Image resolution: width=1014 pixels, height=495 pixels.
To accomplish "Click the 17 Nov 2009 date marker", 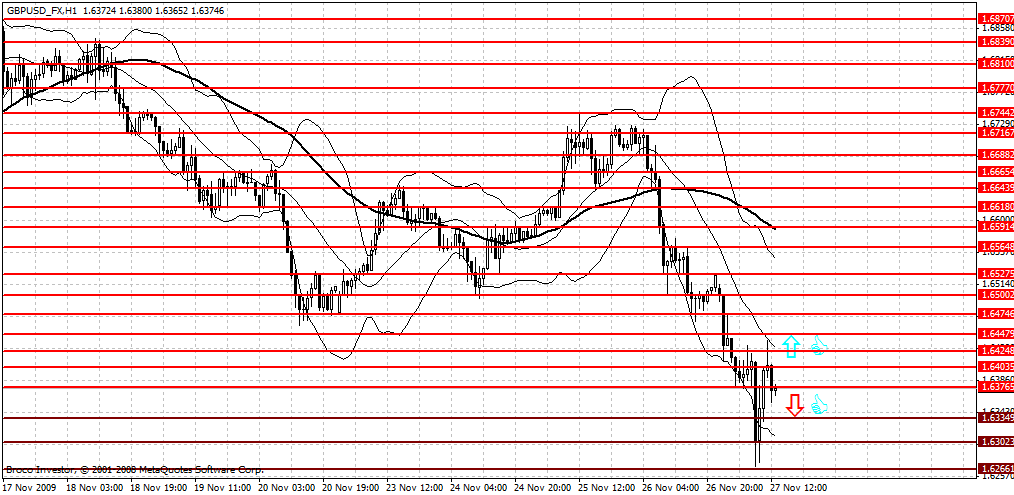I will click(x=29, y=487).
